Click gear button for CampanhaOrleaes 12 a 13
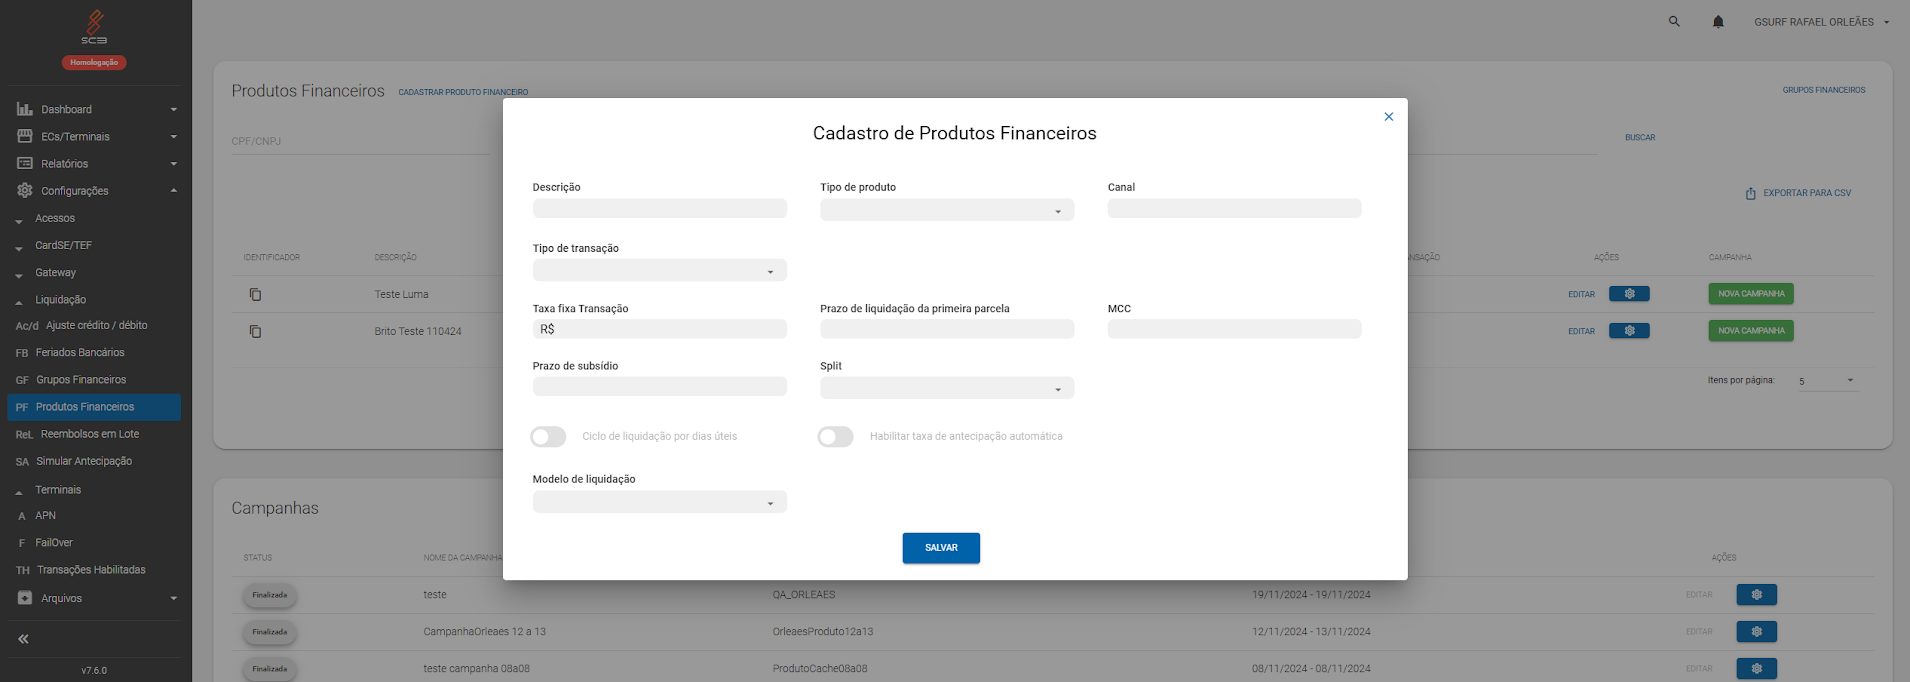The image size is (1910, 682). [1756, 632]
